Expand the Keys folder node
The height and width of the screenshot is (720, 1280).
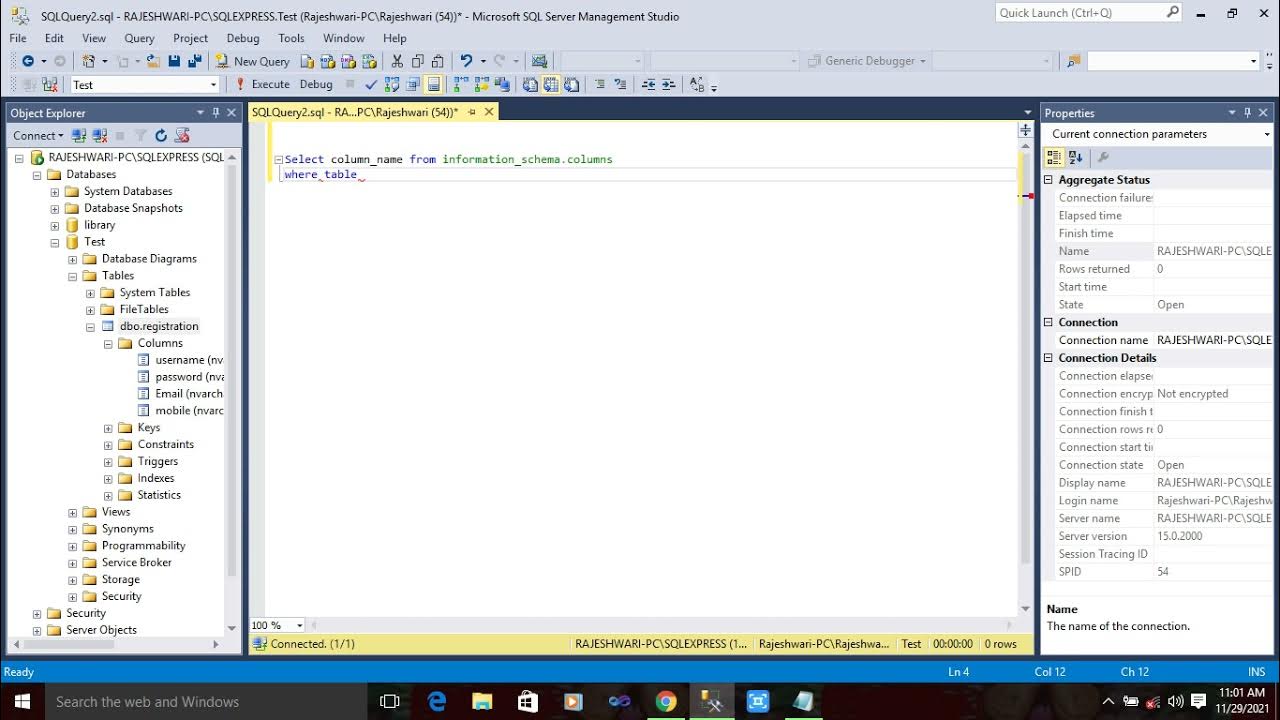(108, 427)
